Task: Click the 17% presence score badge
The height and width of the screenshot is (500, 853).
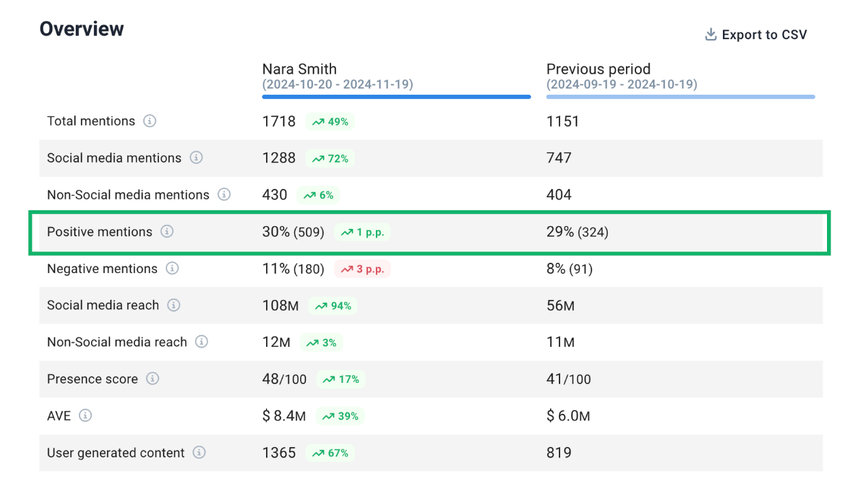Action: 341,379
